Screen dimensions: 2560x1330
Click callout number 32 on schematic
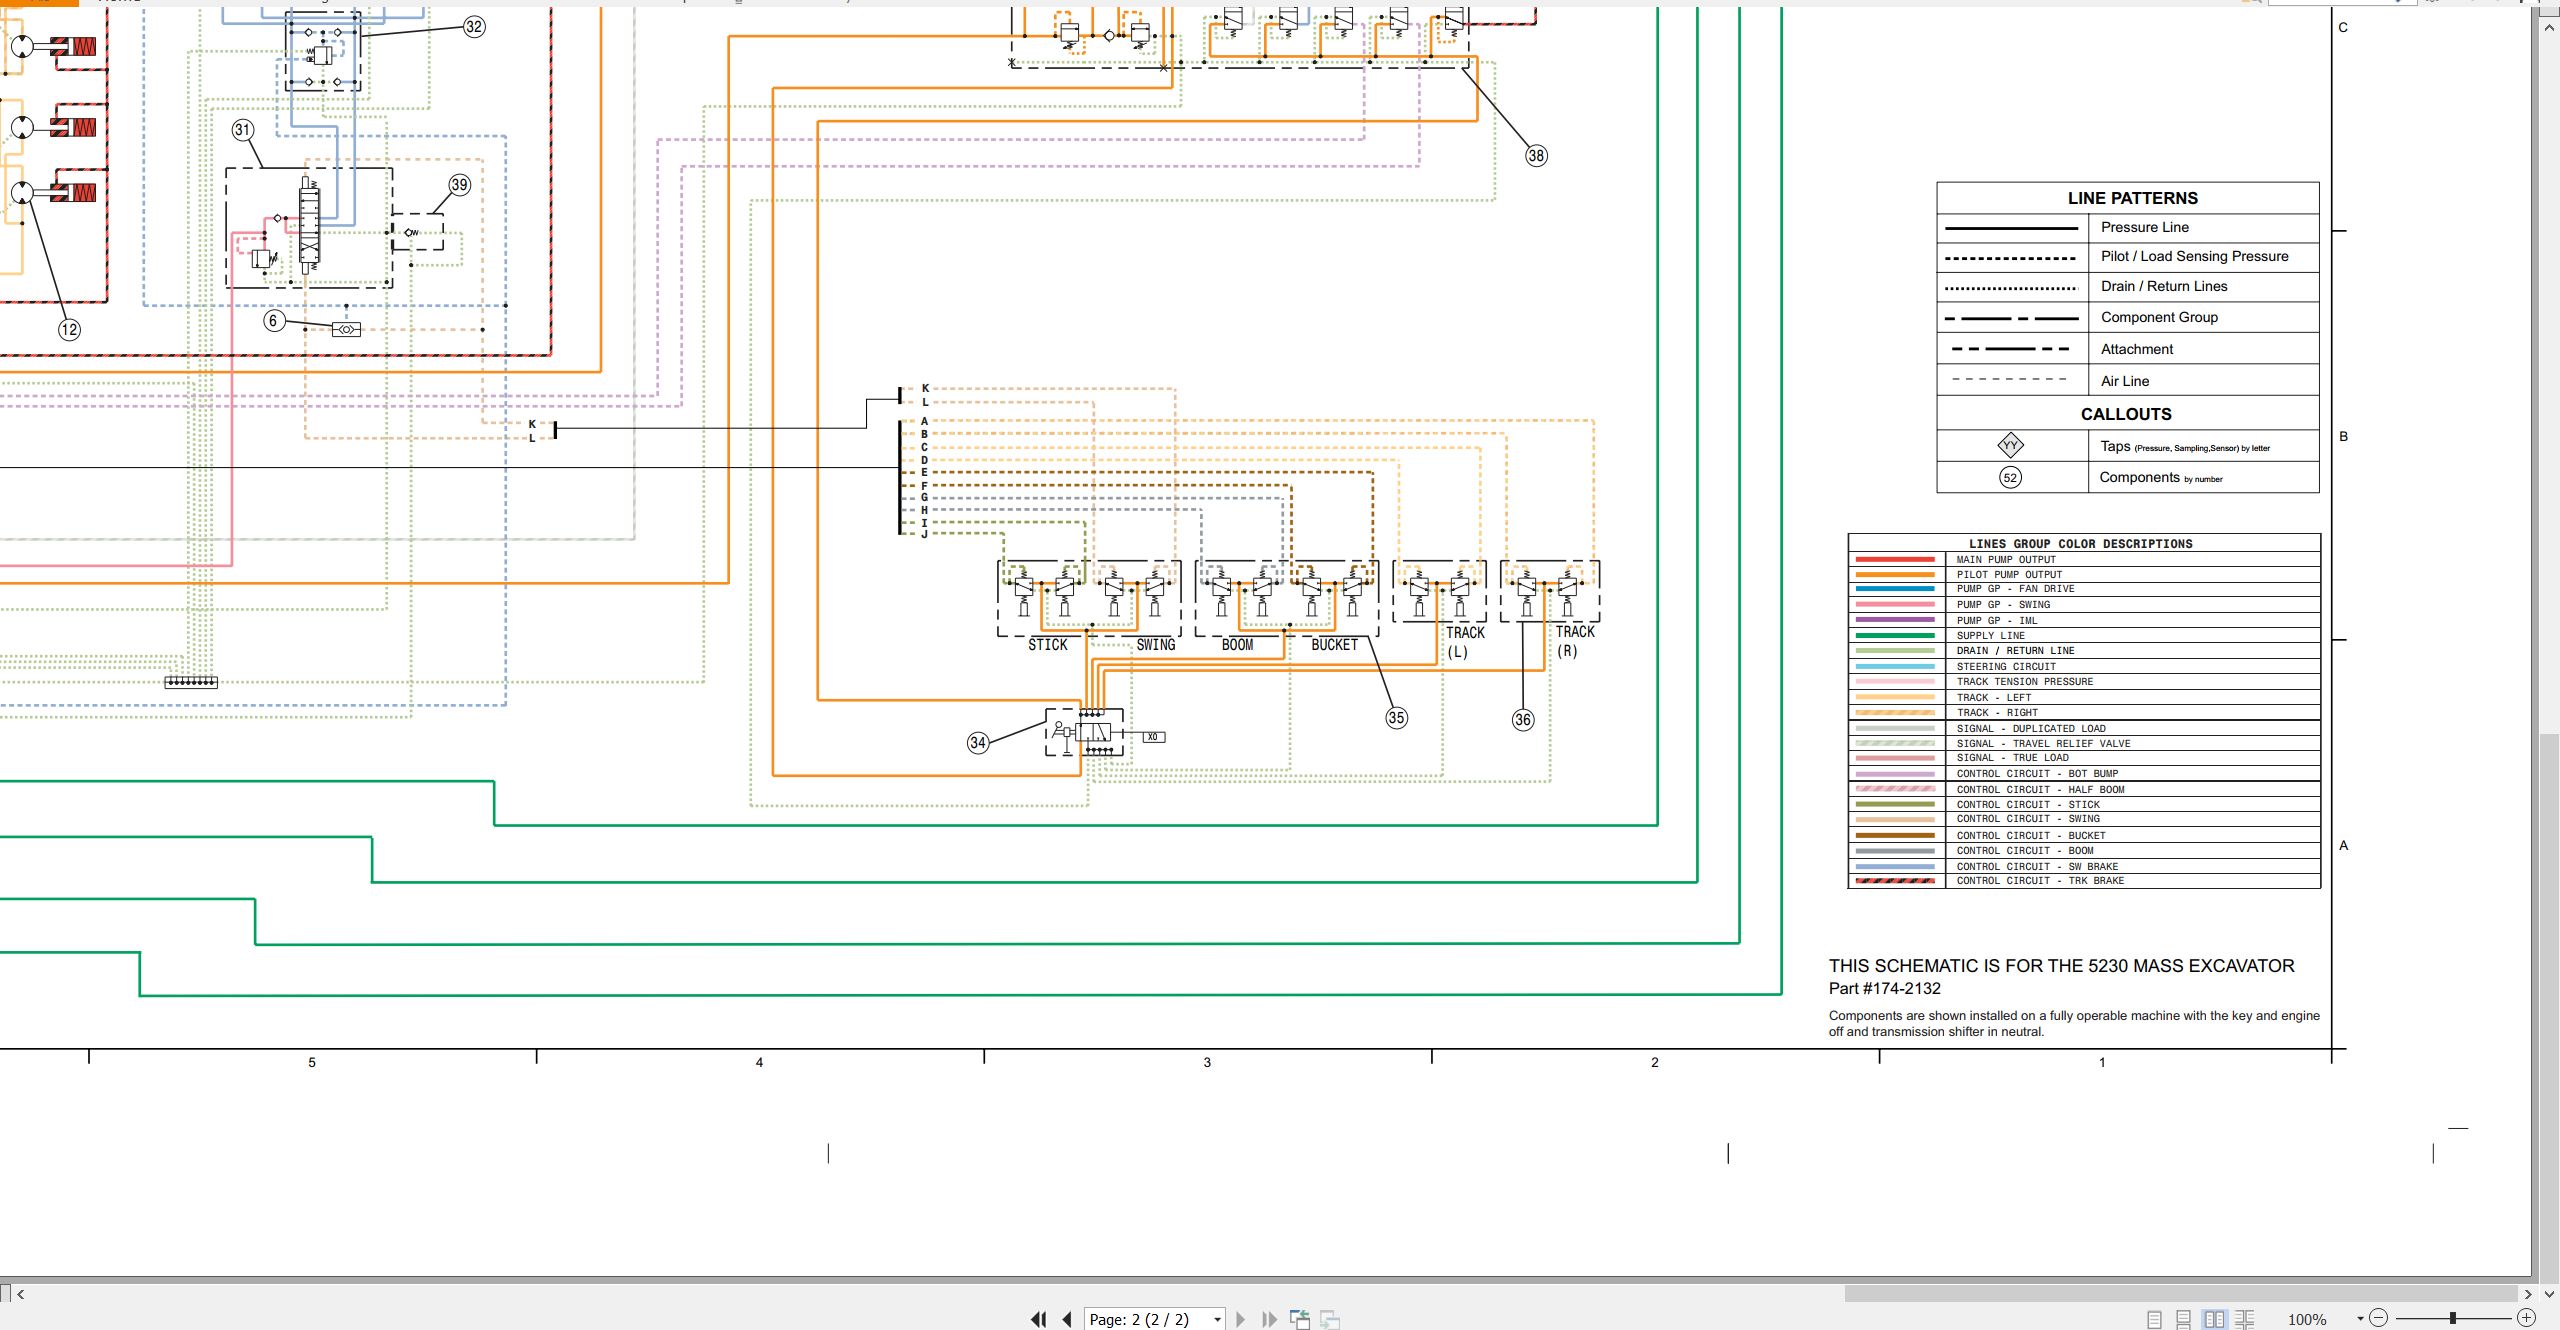pos(474,27)
